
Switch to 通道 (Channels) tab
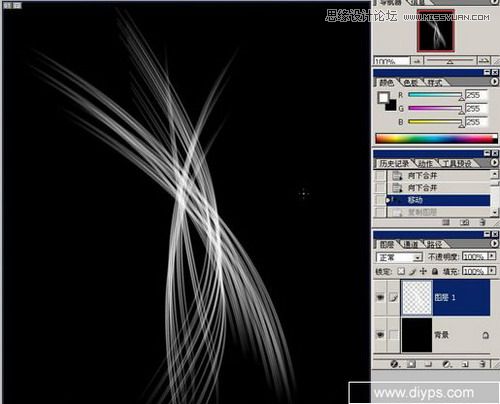tap(411, 245)
